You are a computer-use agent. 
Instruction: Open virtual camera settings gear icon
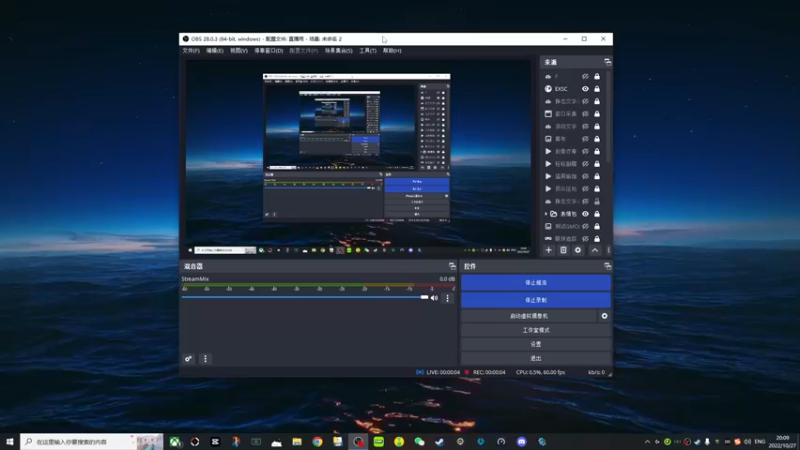[604, 316]
